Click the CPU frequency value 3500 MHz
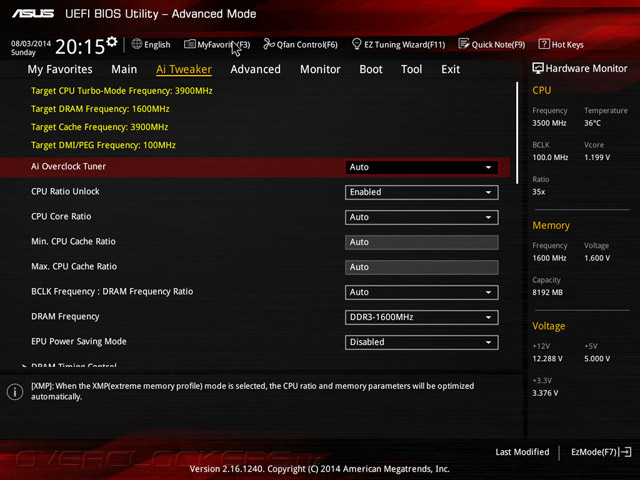This screenshot has width=640, height=480. [x=549, y=123]
